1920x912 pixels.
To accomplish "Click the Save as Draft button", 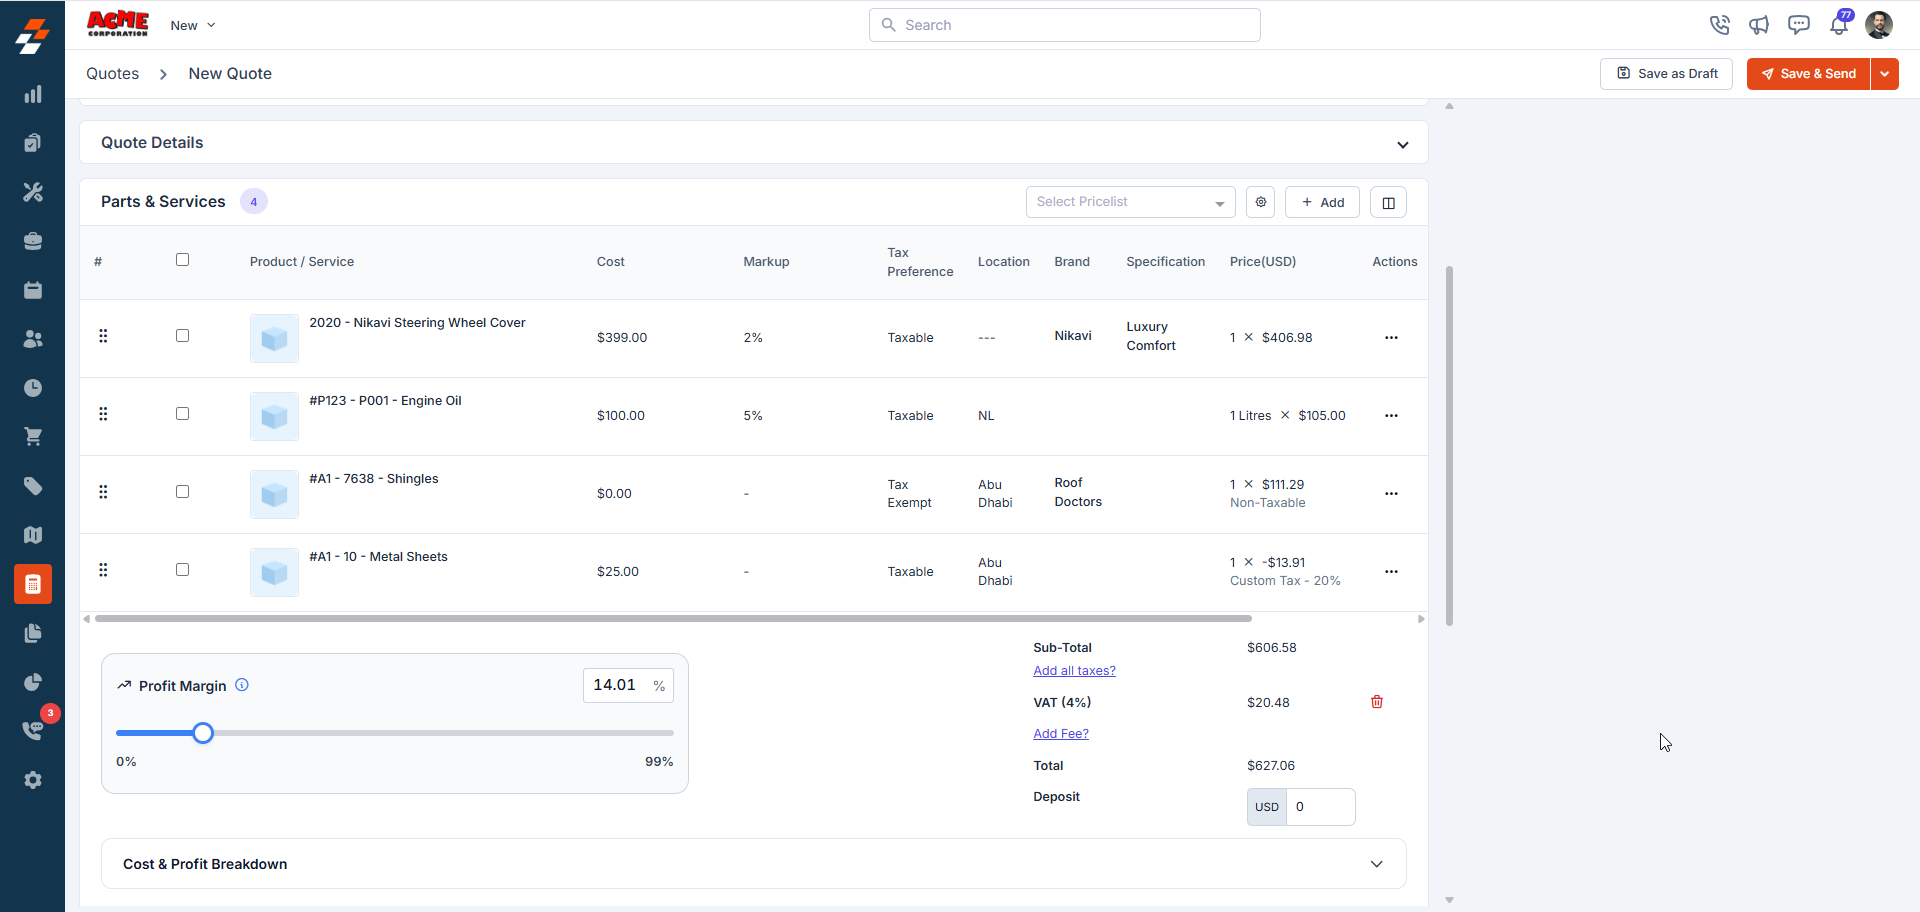I will [x=1666, y=74].
